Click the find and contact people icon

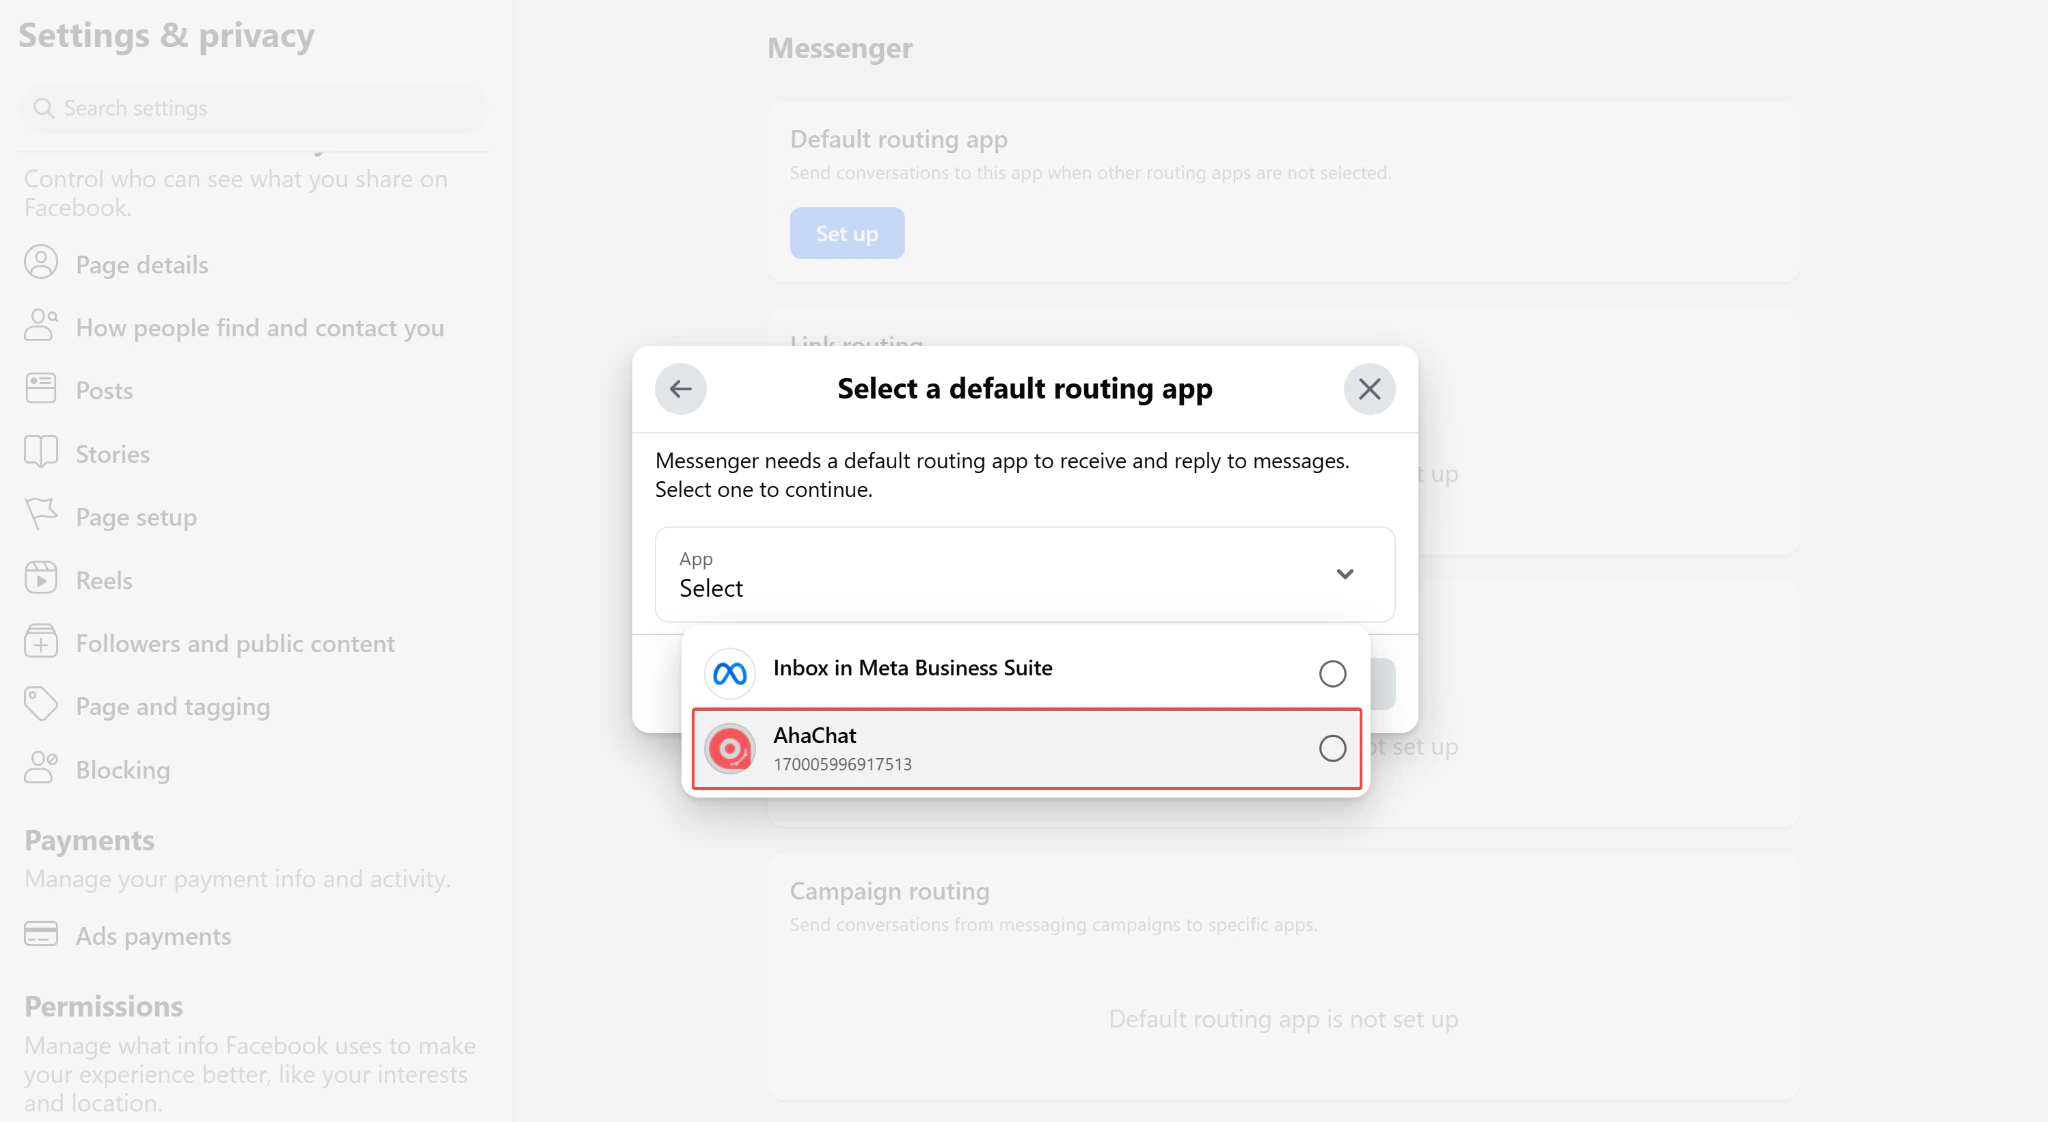pos(41,325)
